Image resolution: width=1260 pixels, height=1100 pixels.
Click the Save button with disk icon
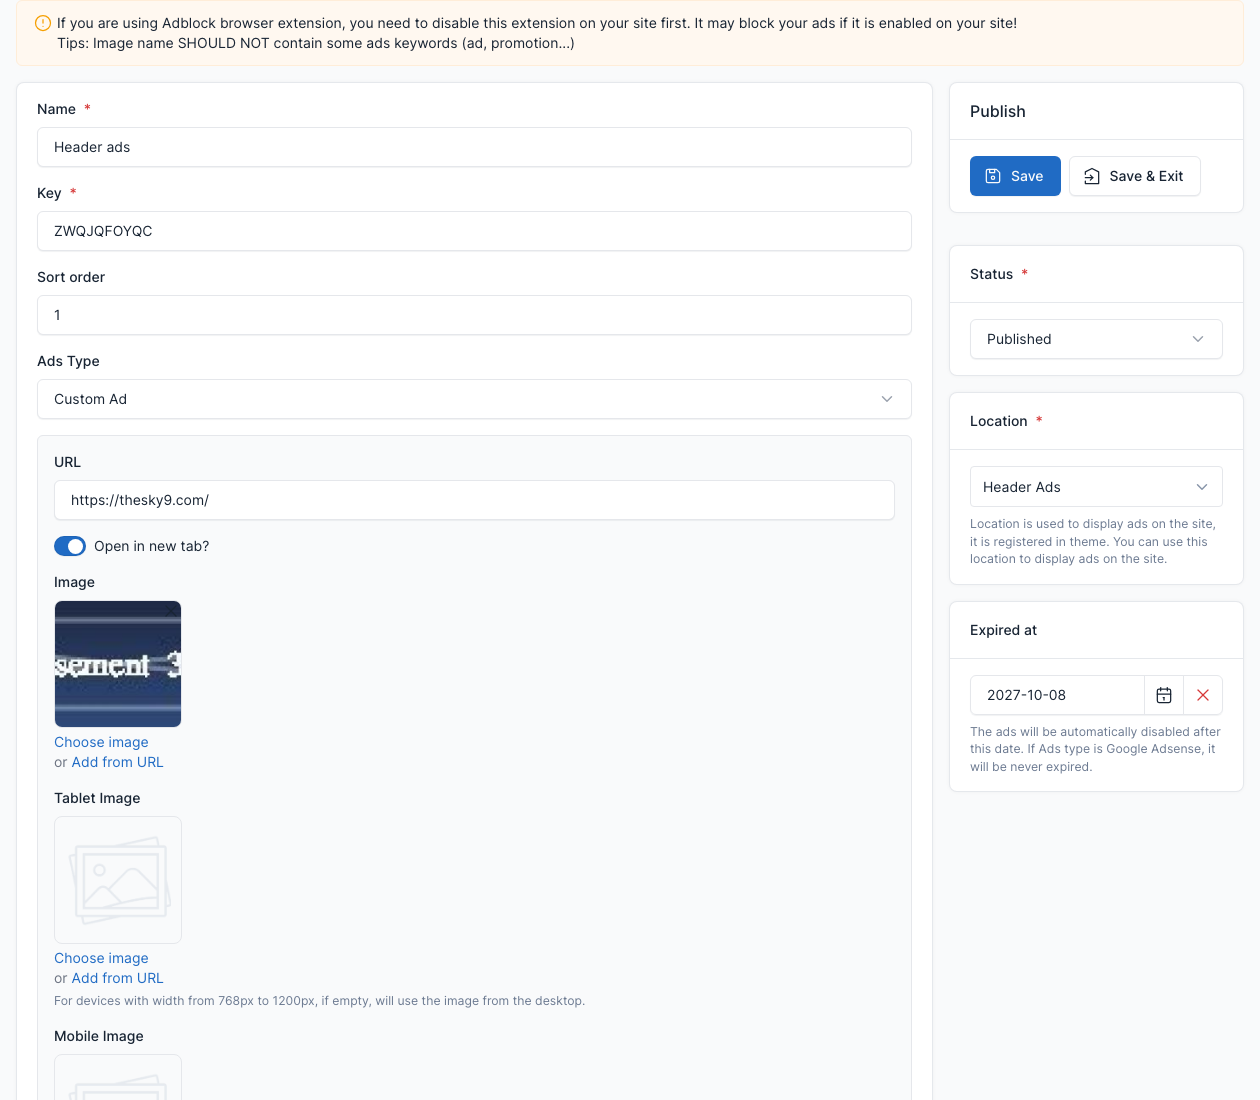tap(1015, 176)
